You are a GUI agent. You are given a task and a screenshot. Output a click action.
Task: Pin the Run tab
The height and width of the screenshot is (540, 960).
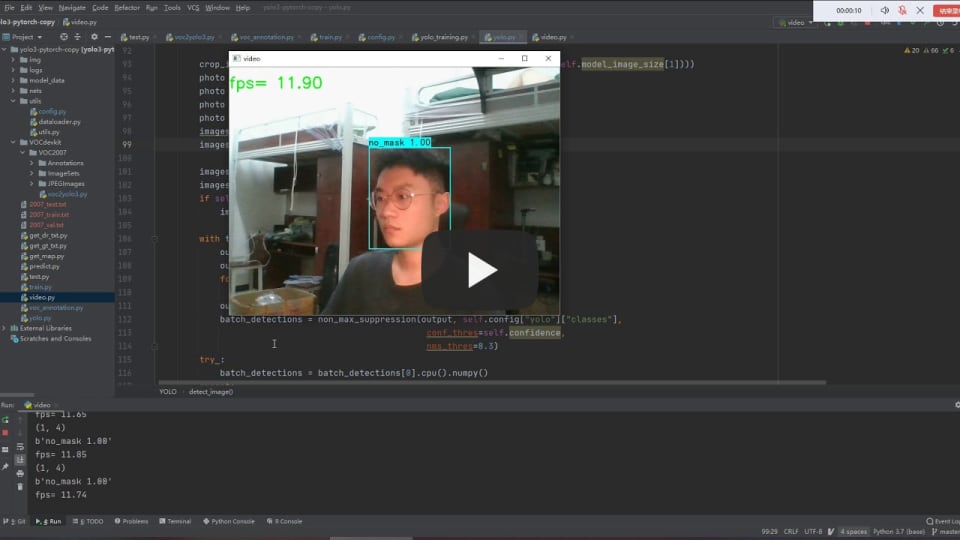point(6,467)
